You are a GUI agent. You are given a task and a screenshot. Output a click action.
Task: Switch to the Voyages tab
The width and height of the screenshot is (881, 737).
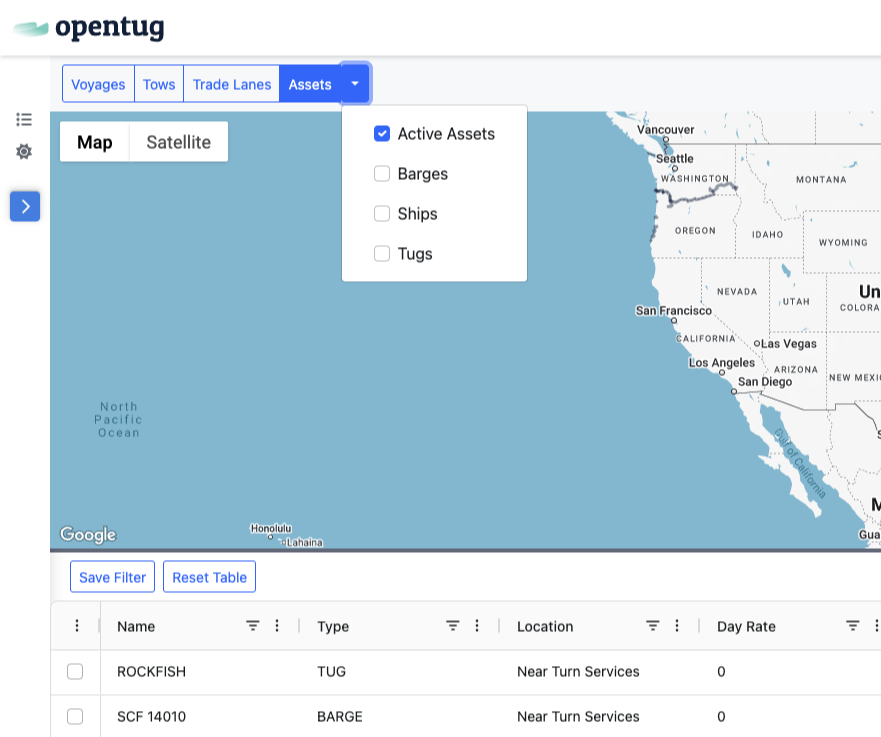tap(98, 84)
